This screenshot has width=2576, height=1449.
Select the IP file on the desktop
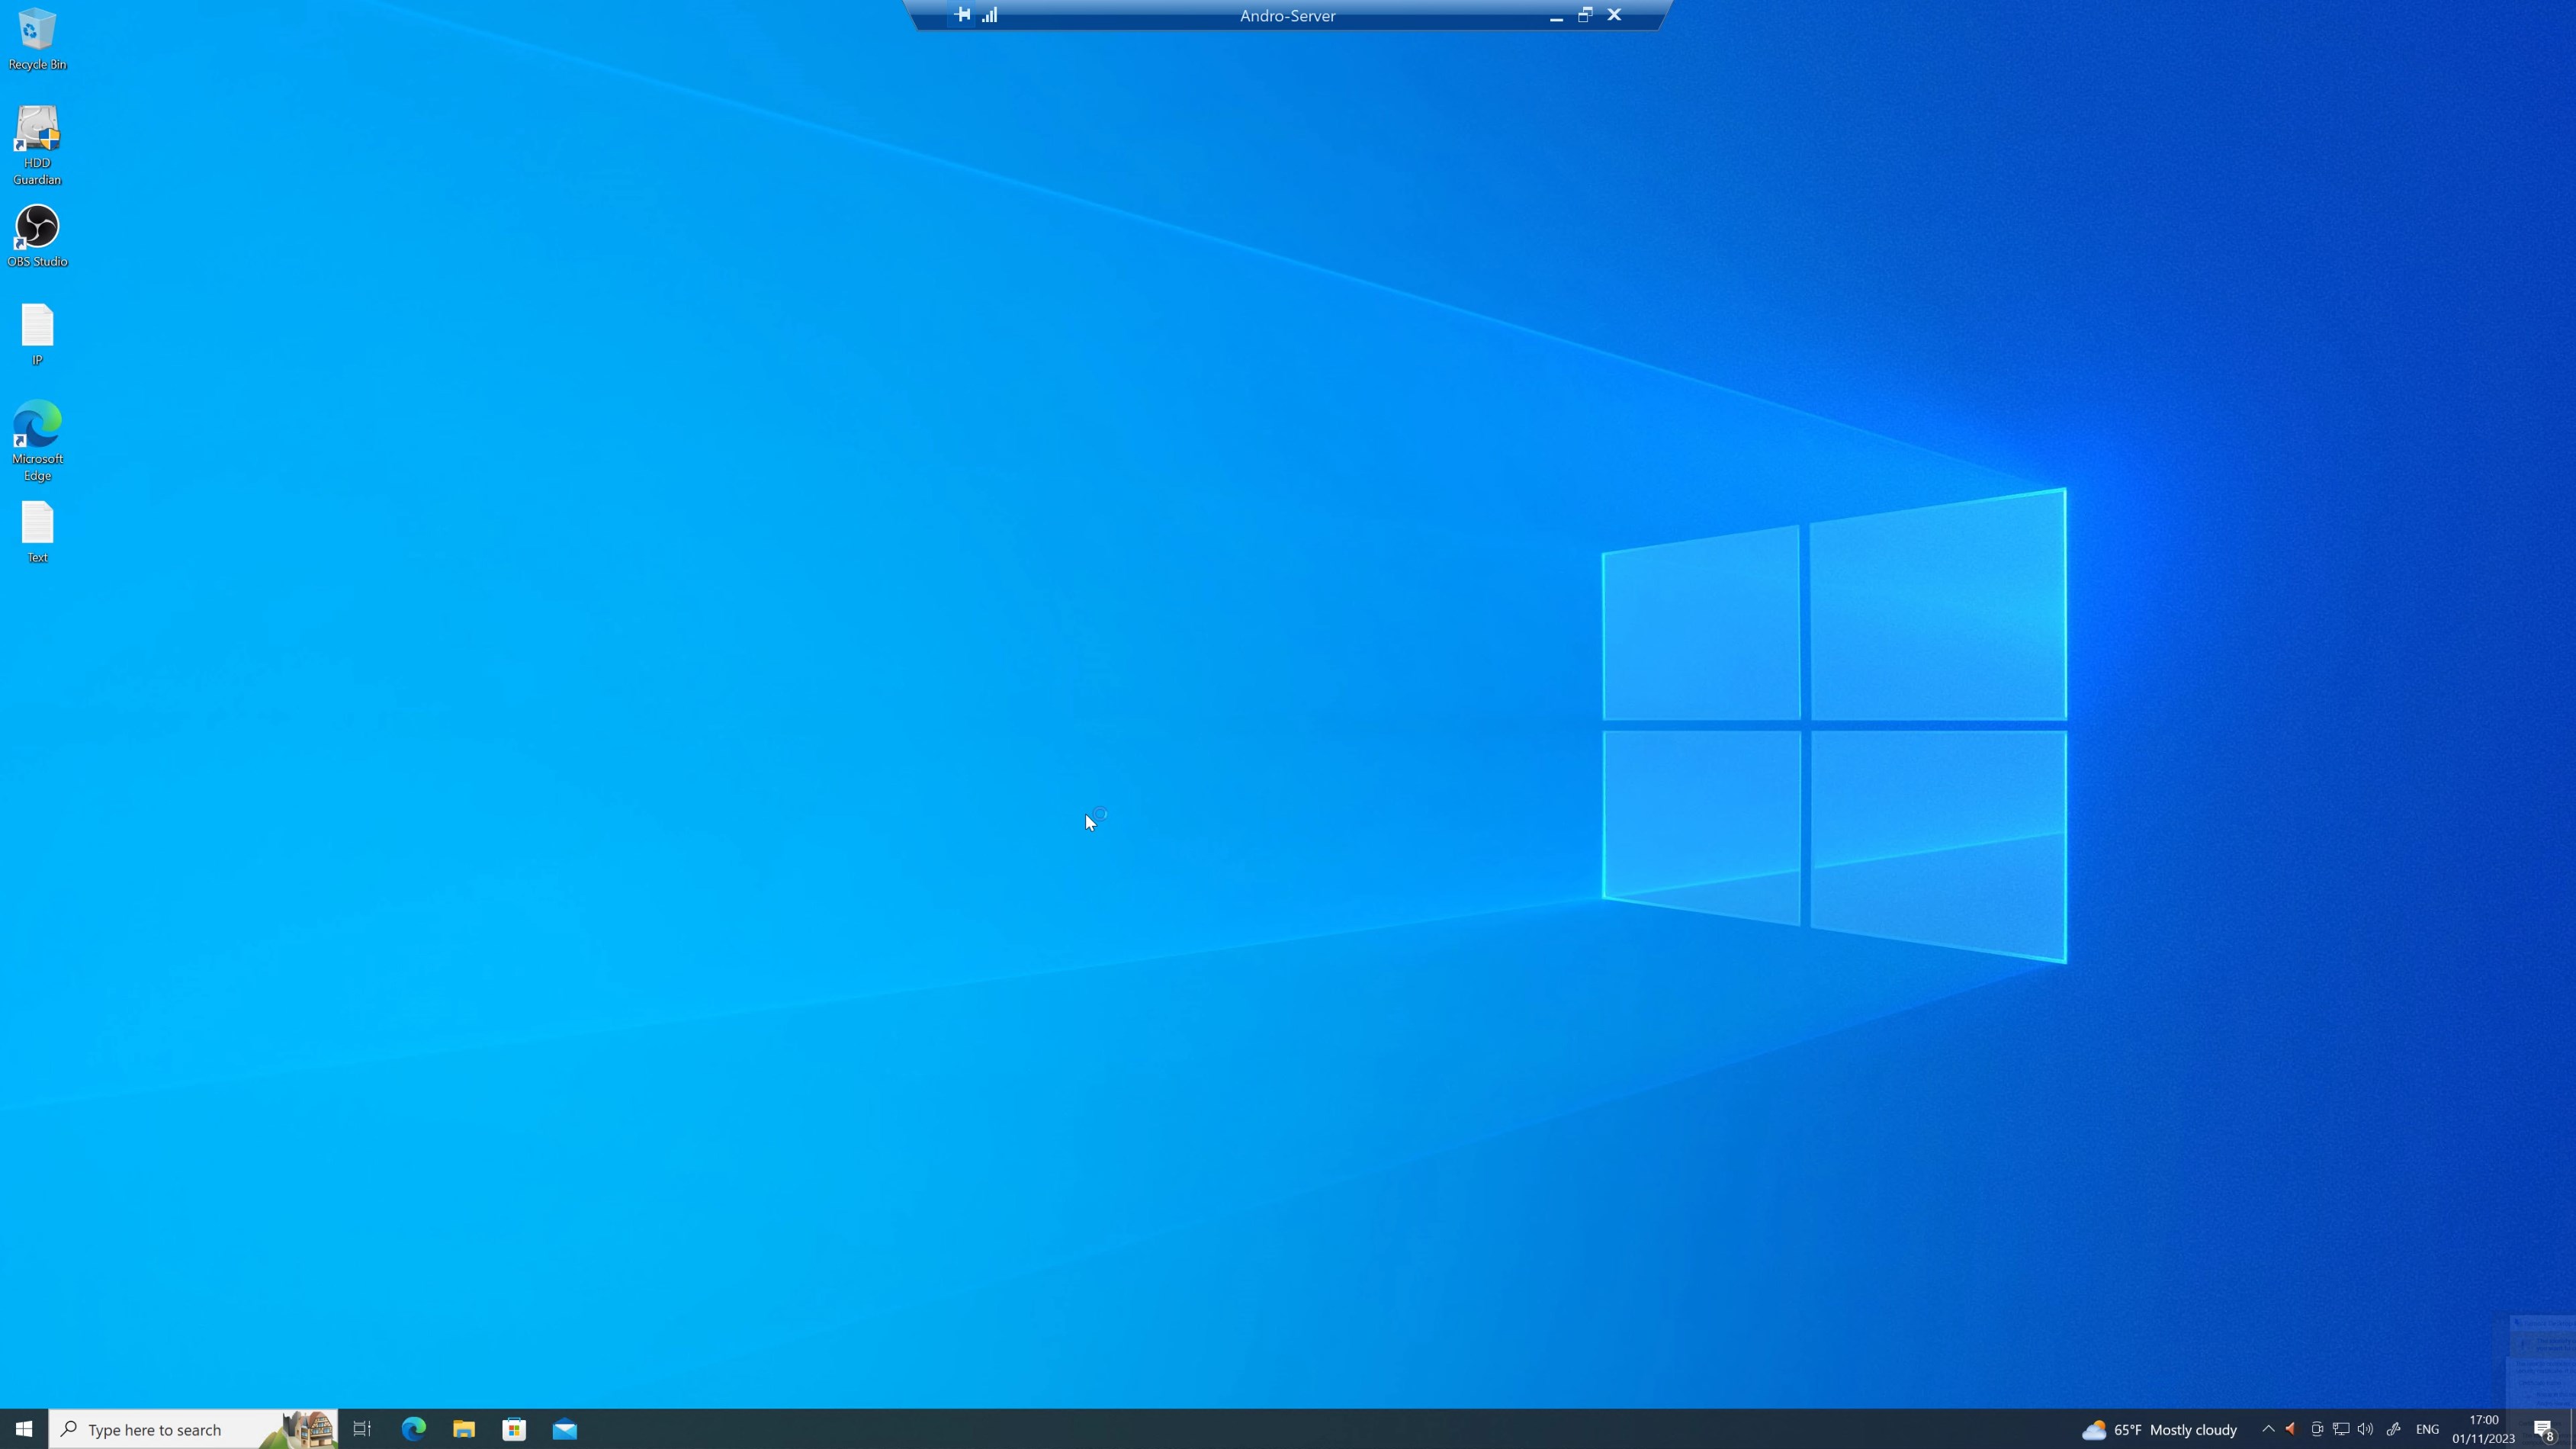point(37,334)
